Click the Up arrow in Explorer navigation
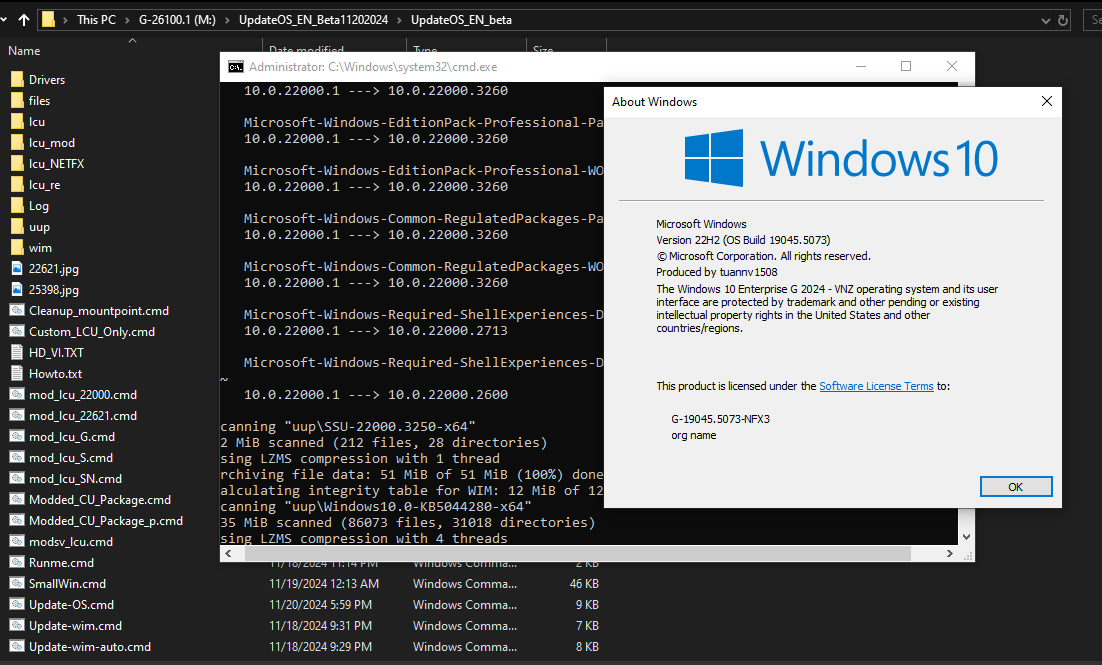Viewport: 1102px width, 665px height. click(x=24, y=20)
